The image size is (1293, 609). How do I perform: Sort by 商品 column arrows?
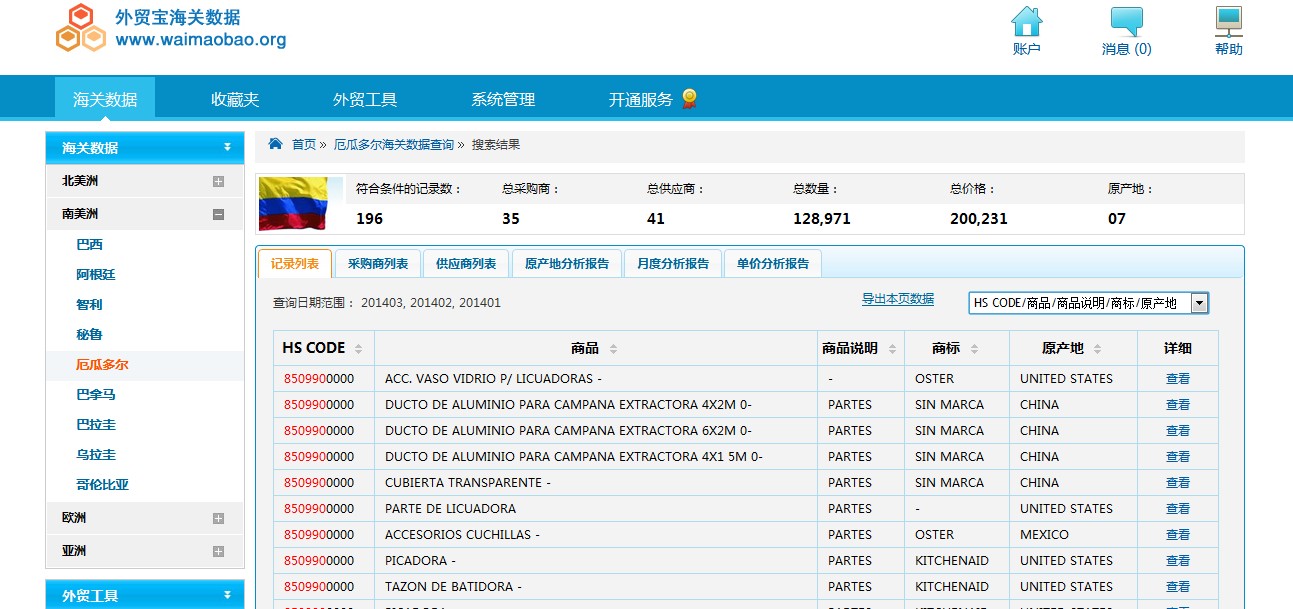click(613, 349)
